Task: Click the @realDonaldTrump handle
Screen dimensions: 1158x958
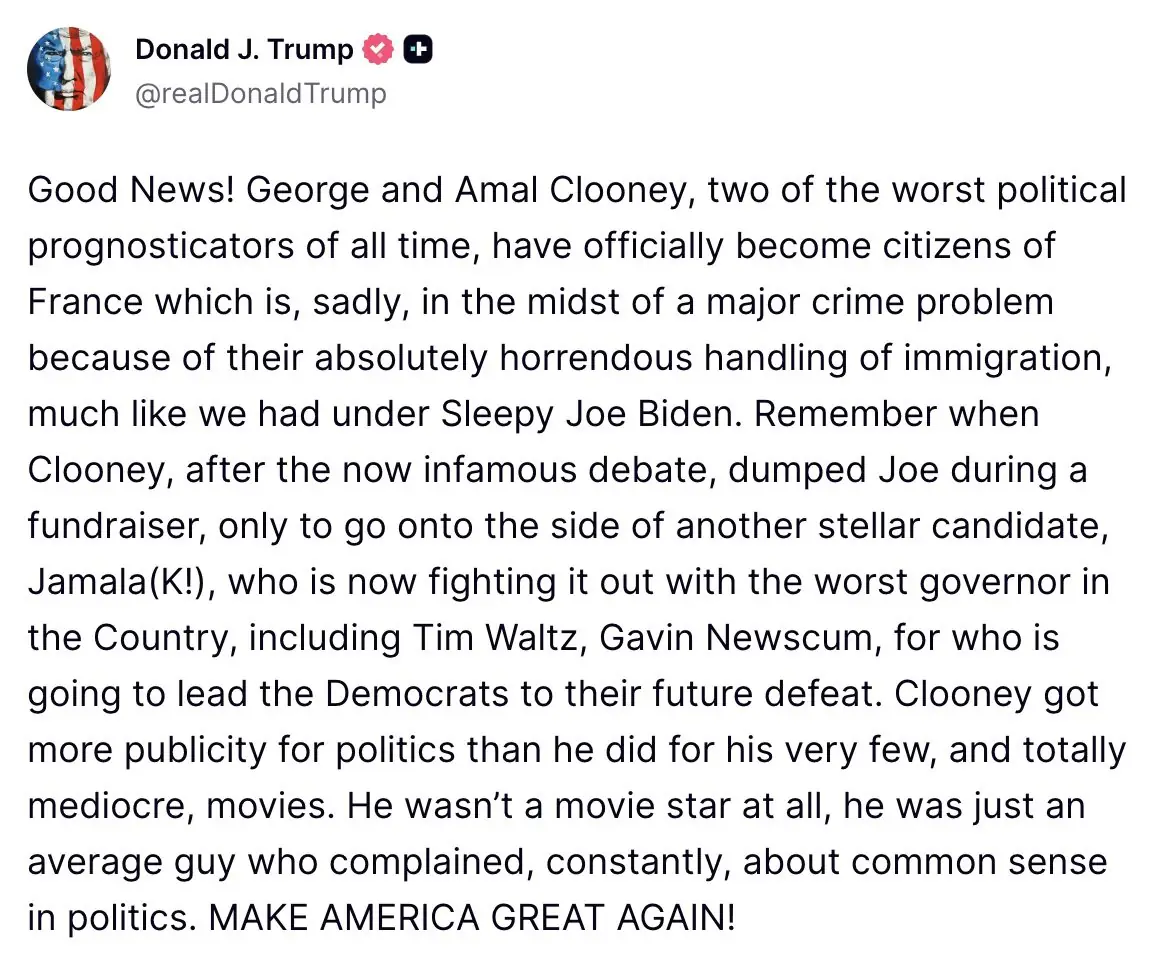Action: point(260,94)
